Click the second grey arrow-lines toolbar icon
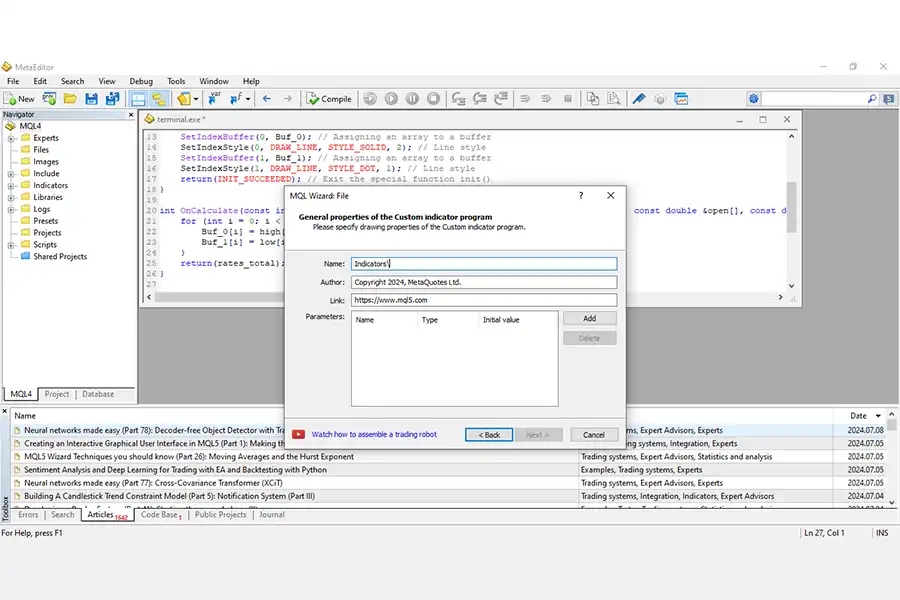This screenshot has width=900, height=600. coord(546,99)
